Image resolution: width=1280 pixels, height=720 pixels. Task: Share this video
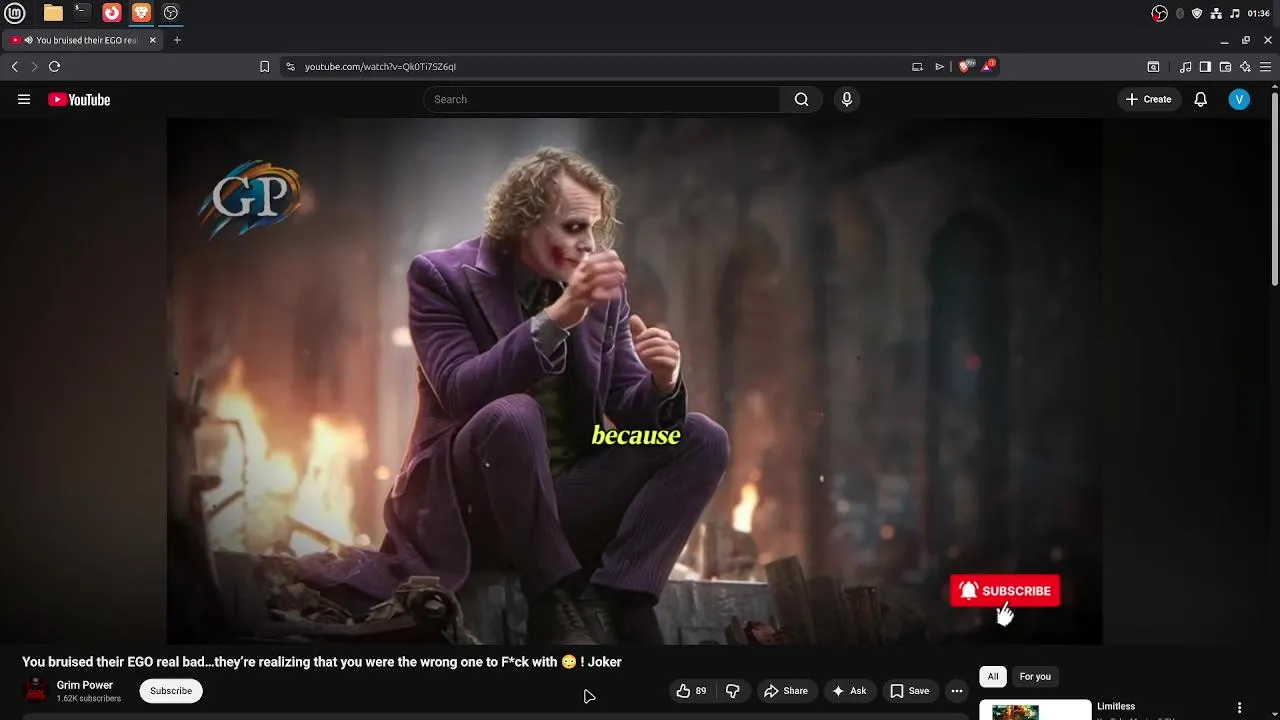point(785,691)
